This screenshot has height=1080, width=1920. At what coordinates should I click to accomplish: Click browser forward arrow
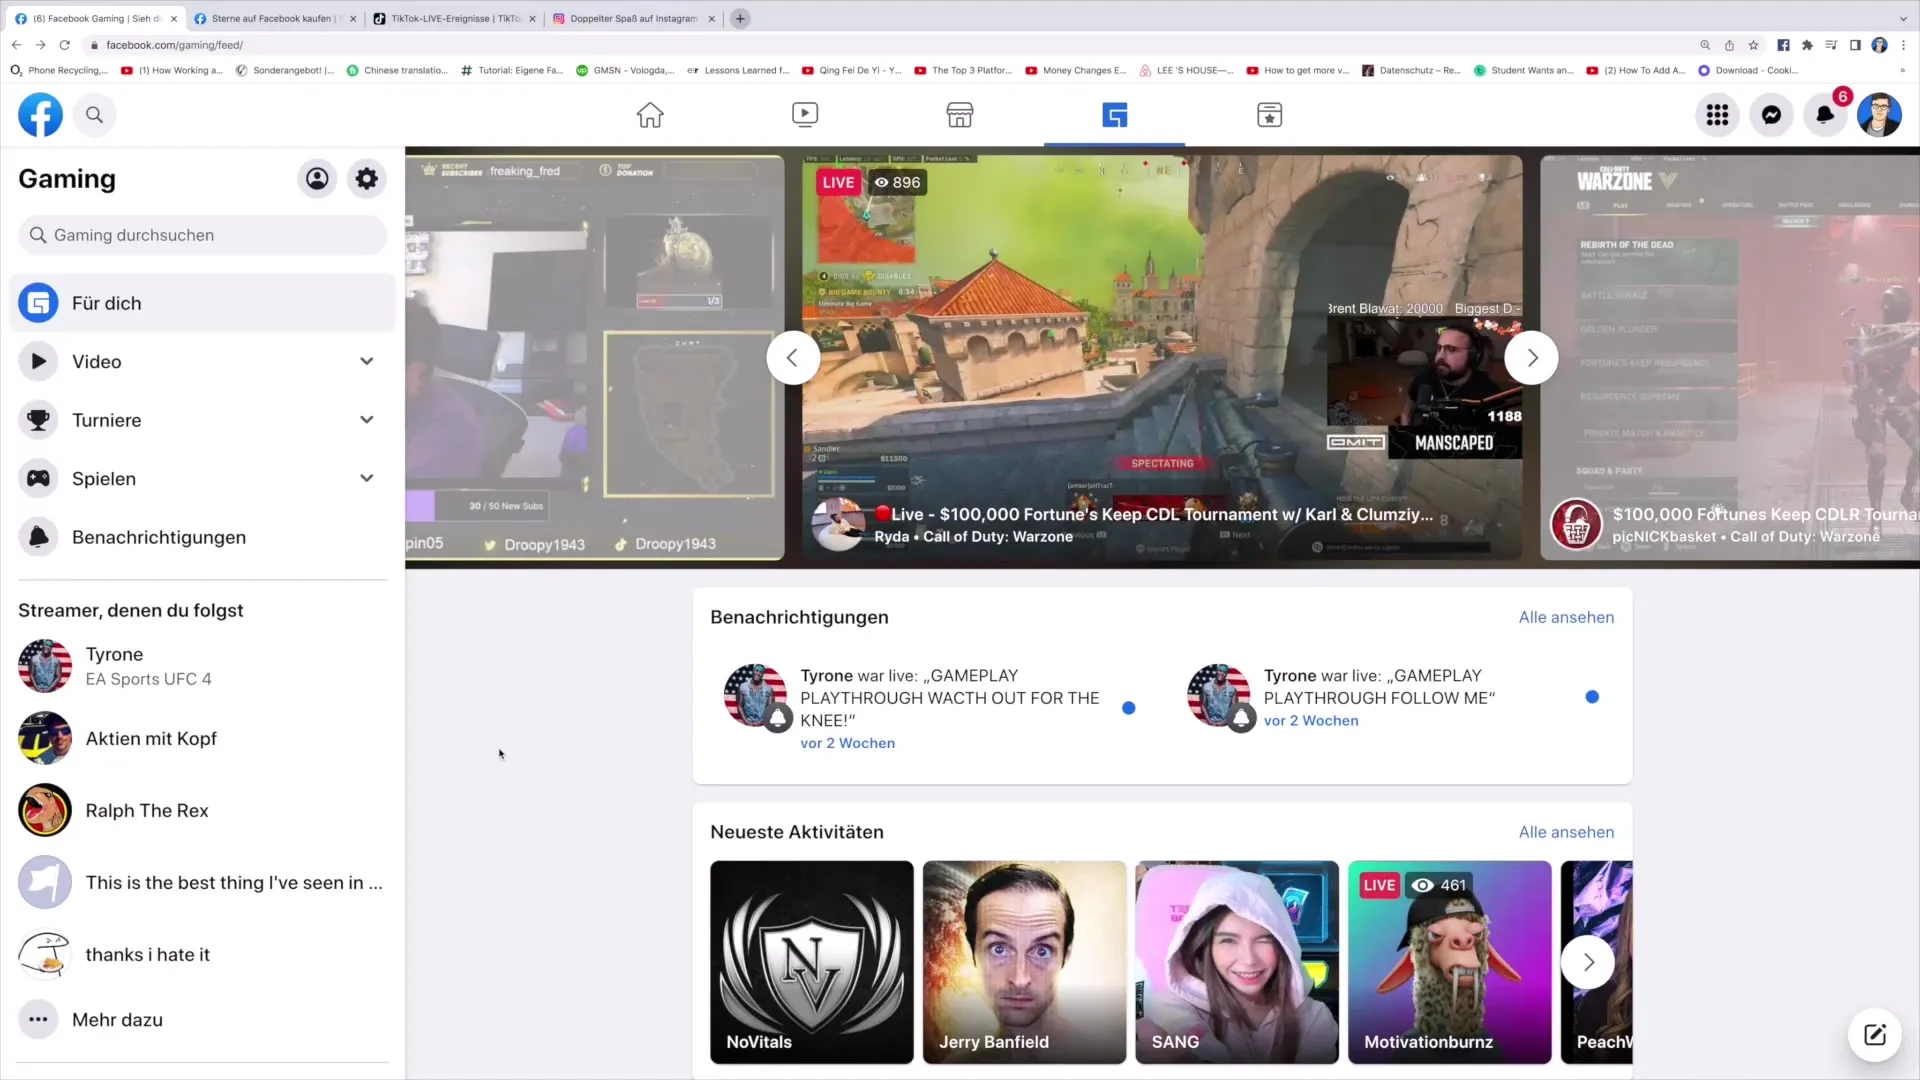coord(40,45)
